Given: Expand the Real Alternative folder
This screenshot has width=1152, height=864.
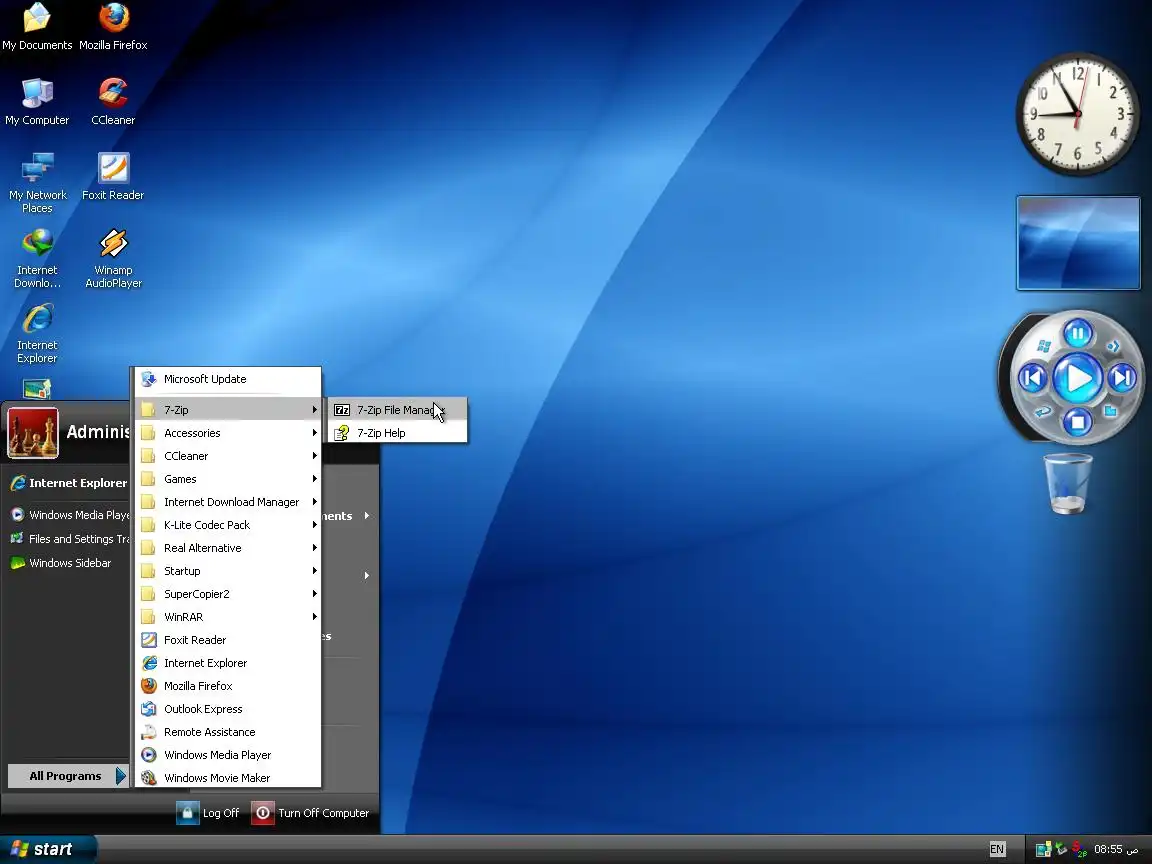Looking at the screenshot, I should coord(228,548).
